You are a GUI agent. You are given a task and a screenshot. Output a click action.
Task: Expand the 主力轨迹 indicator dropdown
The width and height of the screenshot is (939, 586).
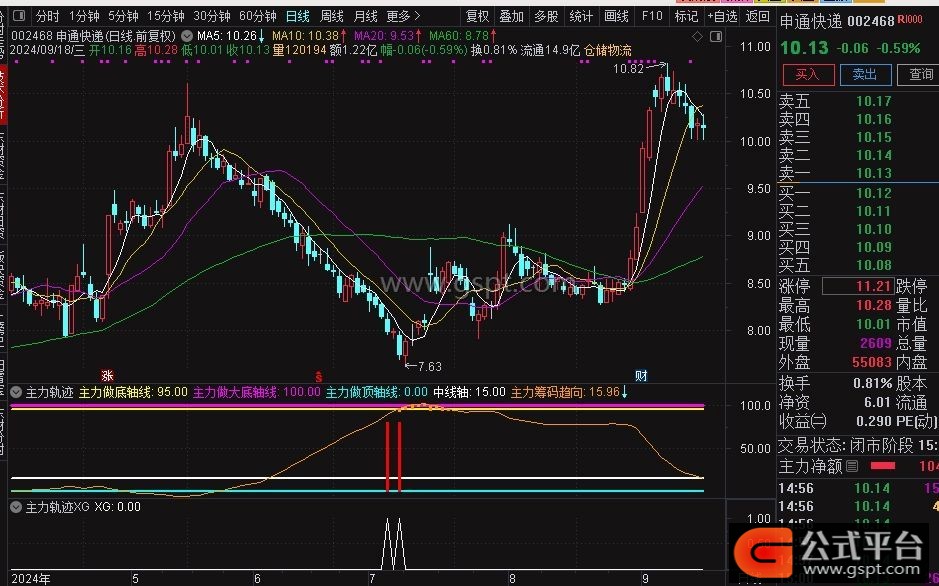click(x=16, y=393)
